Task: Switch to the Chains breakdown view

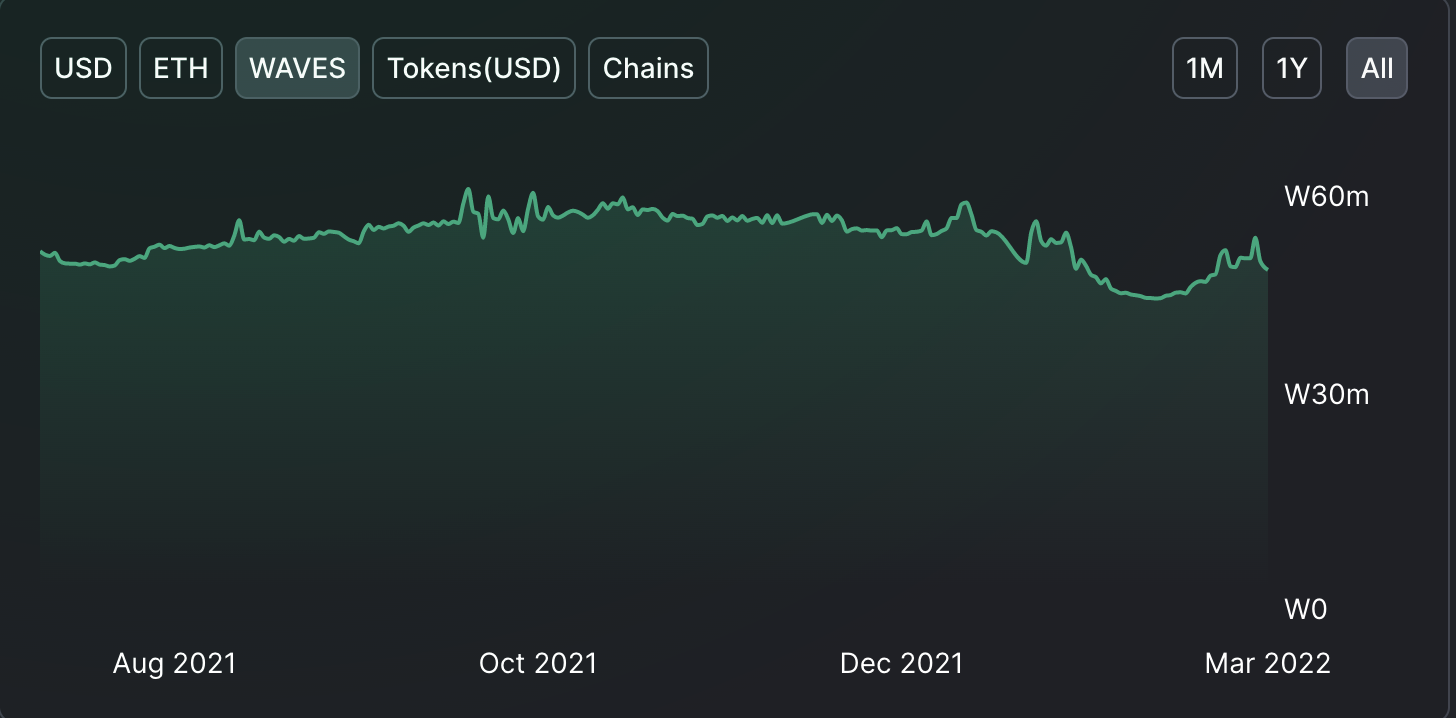Action: [648, 68]
